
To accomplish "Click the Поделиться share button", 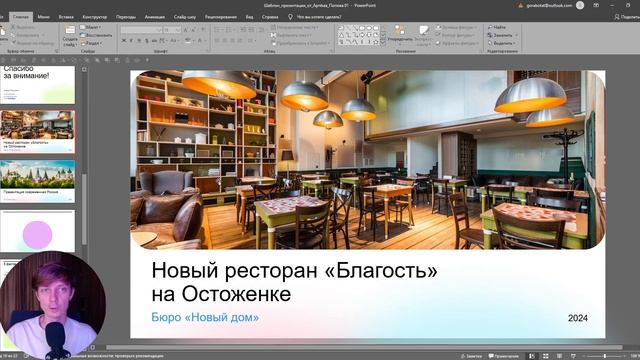I will [x=627, y=17].
